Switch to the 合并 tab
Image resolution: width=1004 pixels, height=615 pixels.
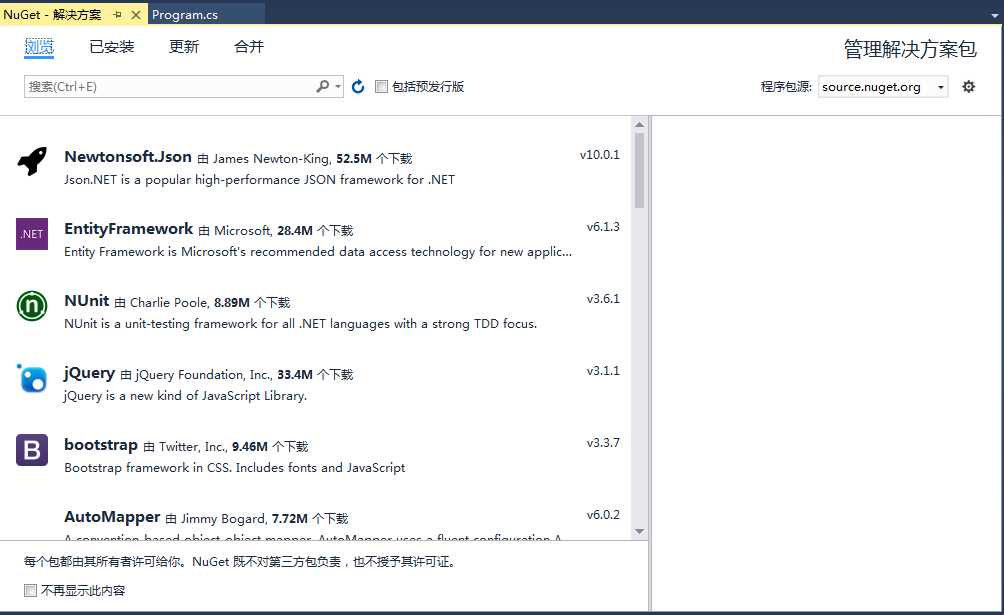pos(249,47)
